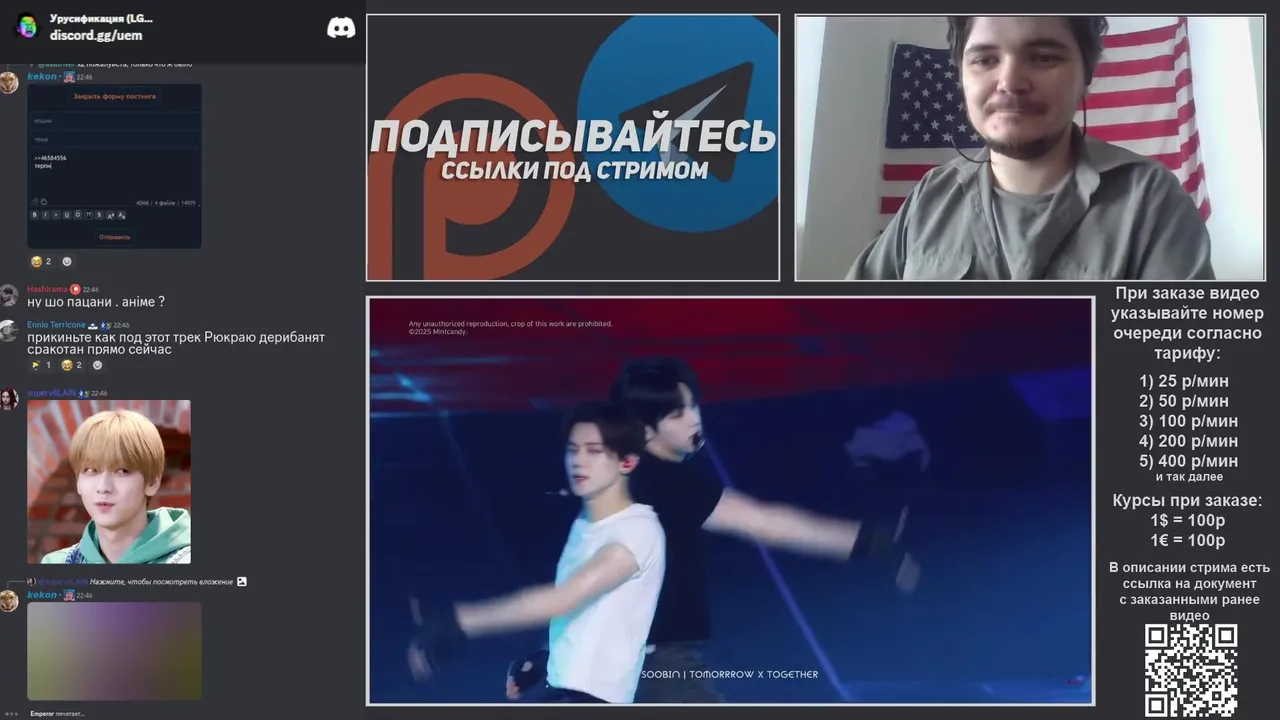1280x720 pixels.
Task: Click kekon's avatar beside the blurred image
Action: pos(9,600)
